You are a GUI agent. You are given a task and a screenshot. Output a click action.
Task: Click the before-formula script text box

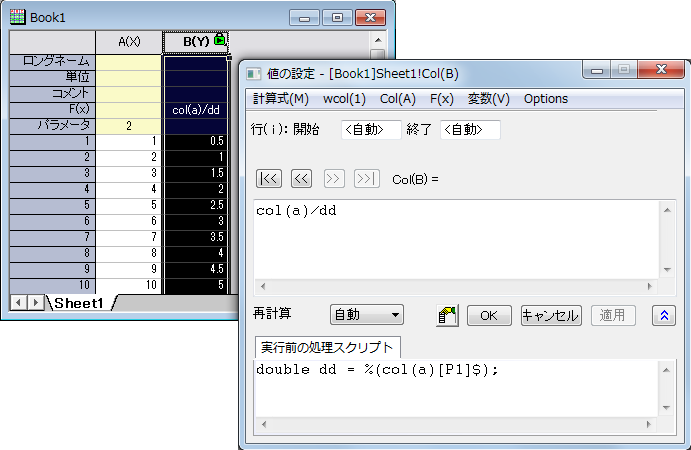457,388
